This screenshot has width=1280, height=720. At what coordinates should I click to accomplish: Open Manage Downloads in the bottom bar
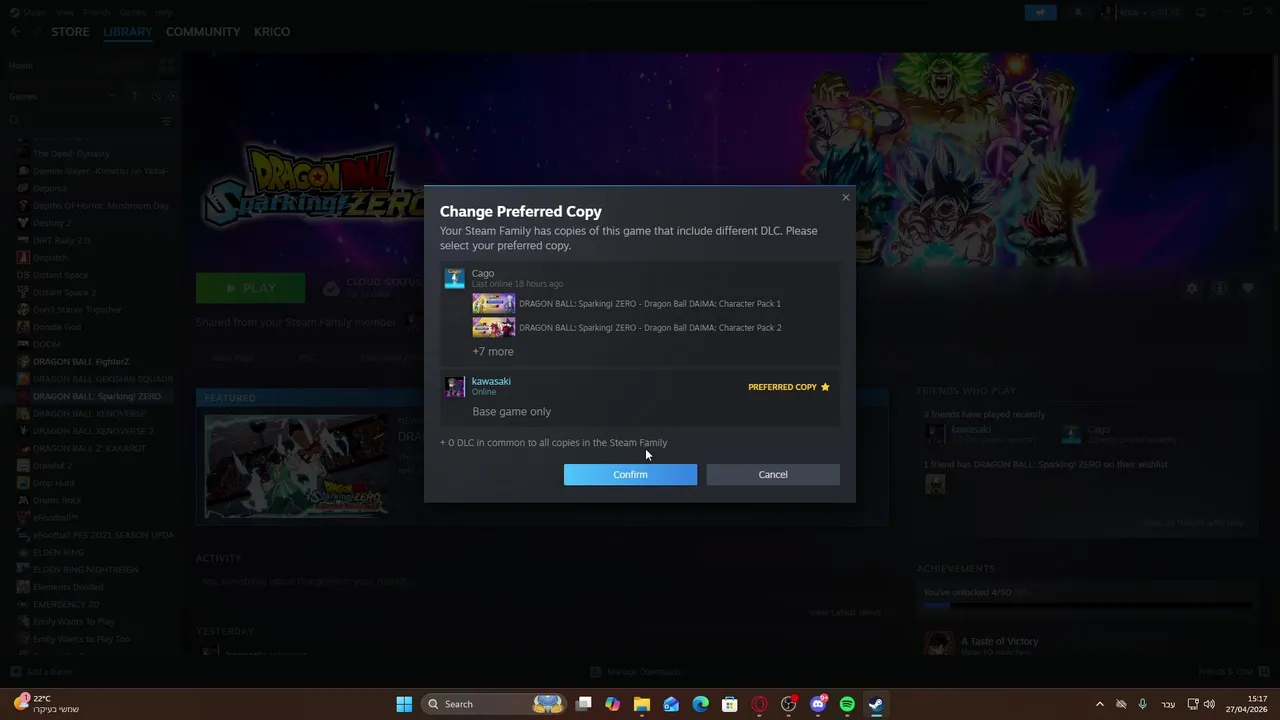(636, 672)
